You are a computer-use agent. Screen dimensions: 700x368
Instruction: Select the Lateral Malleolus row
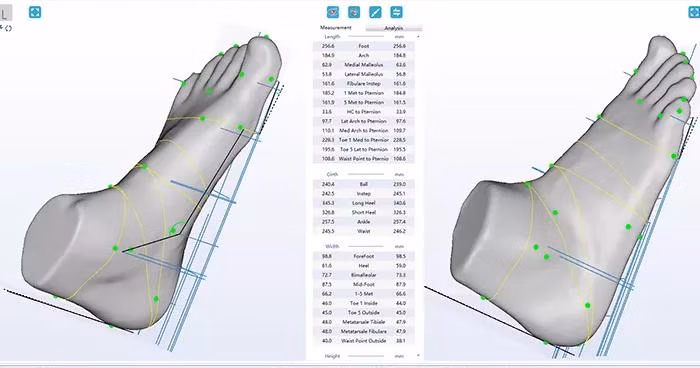pos(363,74)
